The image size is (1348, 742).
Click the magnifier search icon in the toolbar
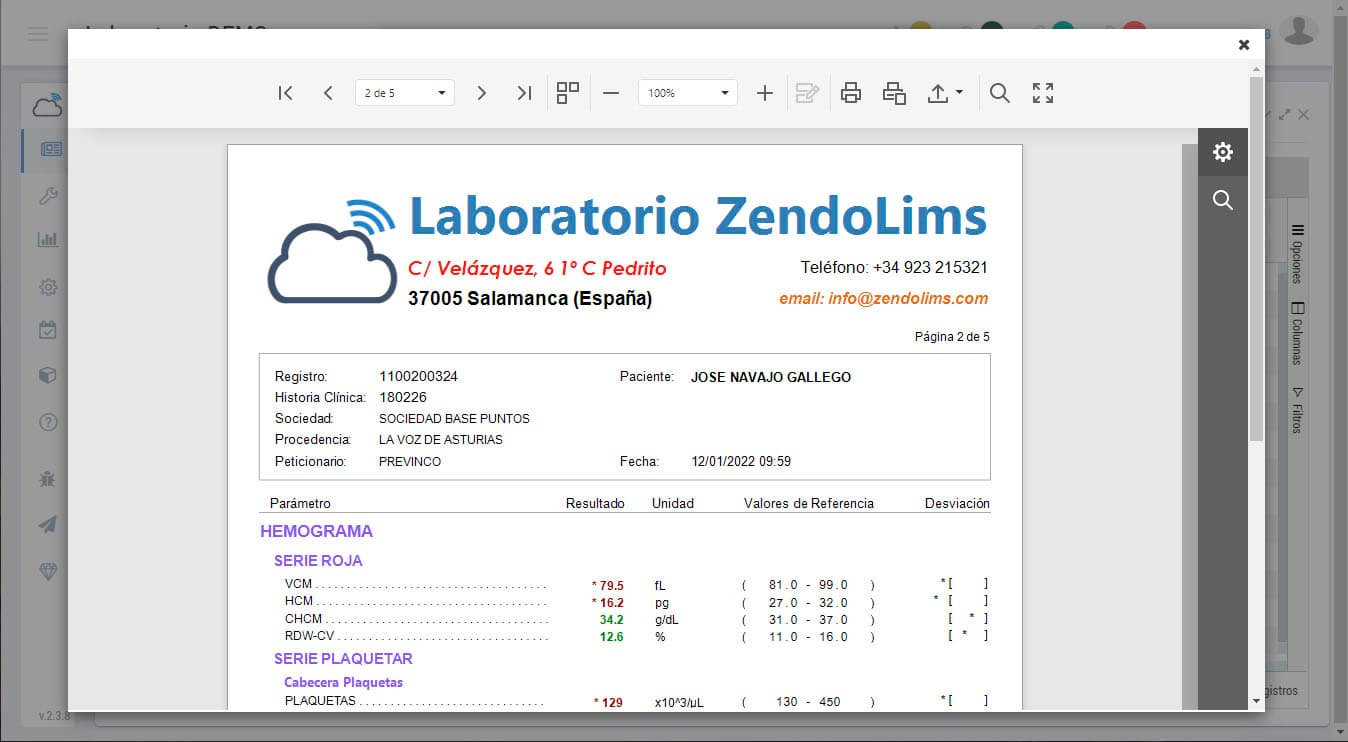(x=999, y=93)
